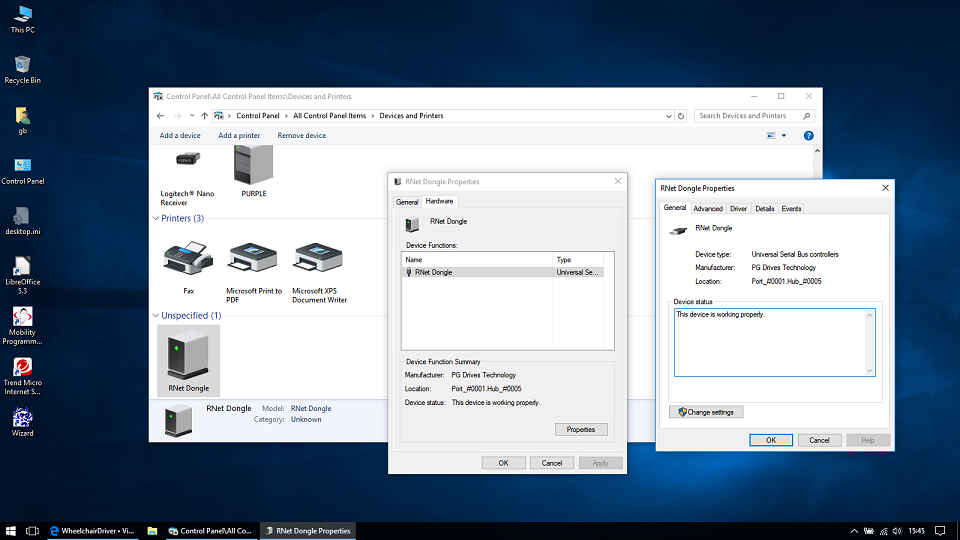Click the Properties button in Hardware tab
The image size is (960, 540).
pyautogui.click(x=580, y=429)
